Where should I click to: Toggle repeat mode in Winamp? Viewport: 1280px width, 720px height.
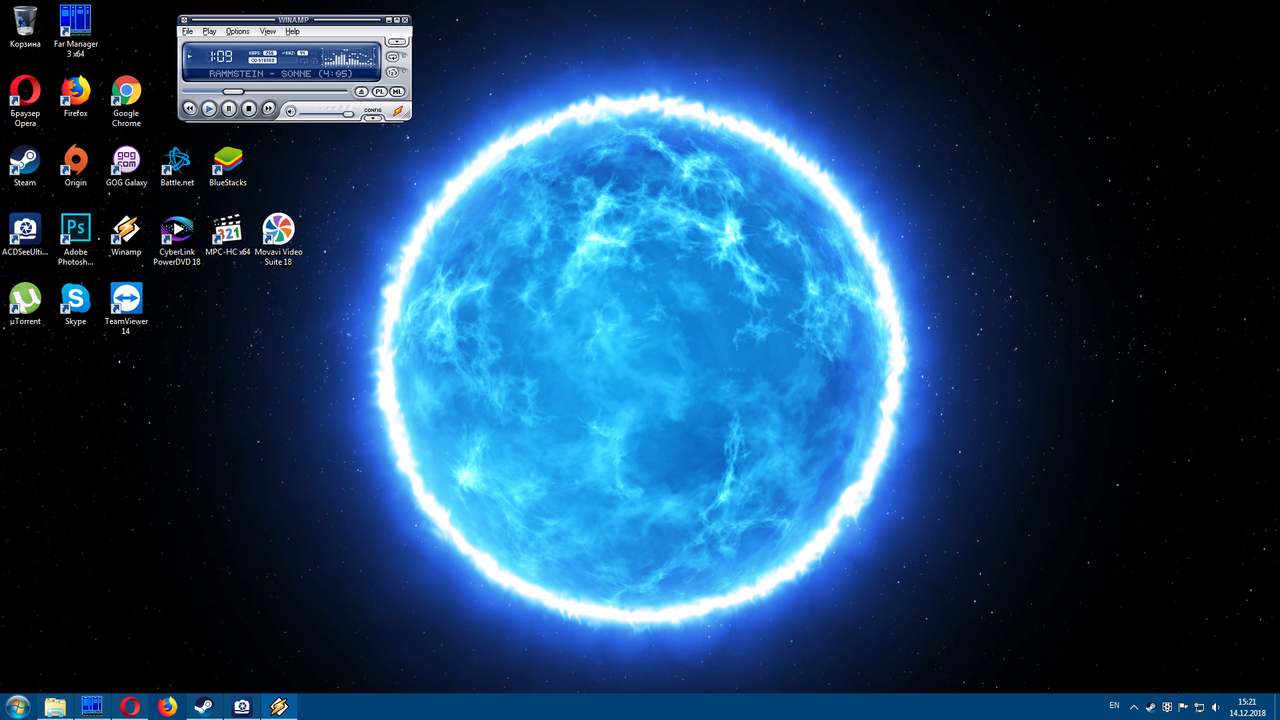[393, 57]
